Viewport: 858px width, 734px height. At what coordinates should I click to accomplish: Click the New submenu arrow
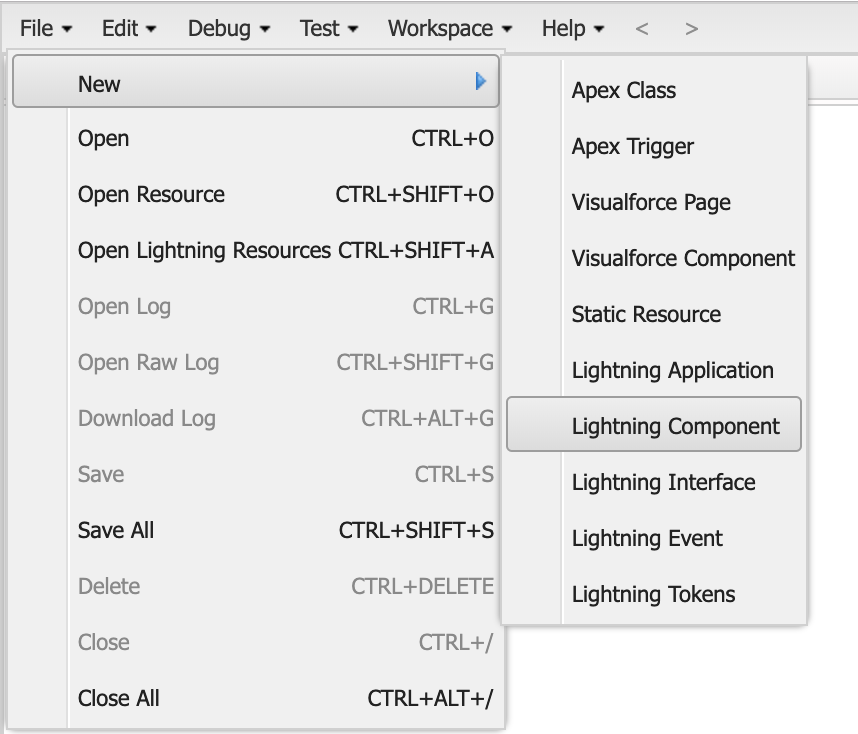pyautogui.click(x=481, y=82)
